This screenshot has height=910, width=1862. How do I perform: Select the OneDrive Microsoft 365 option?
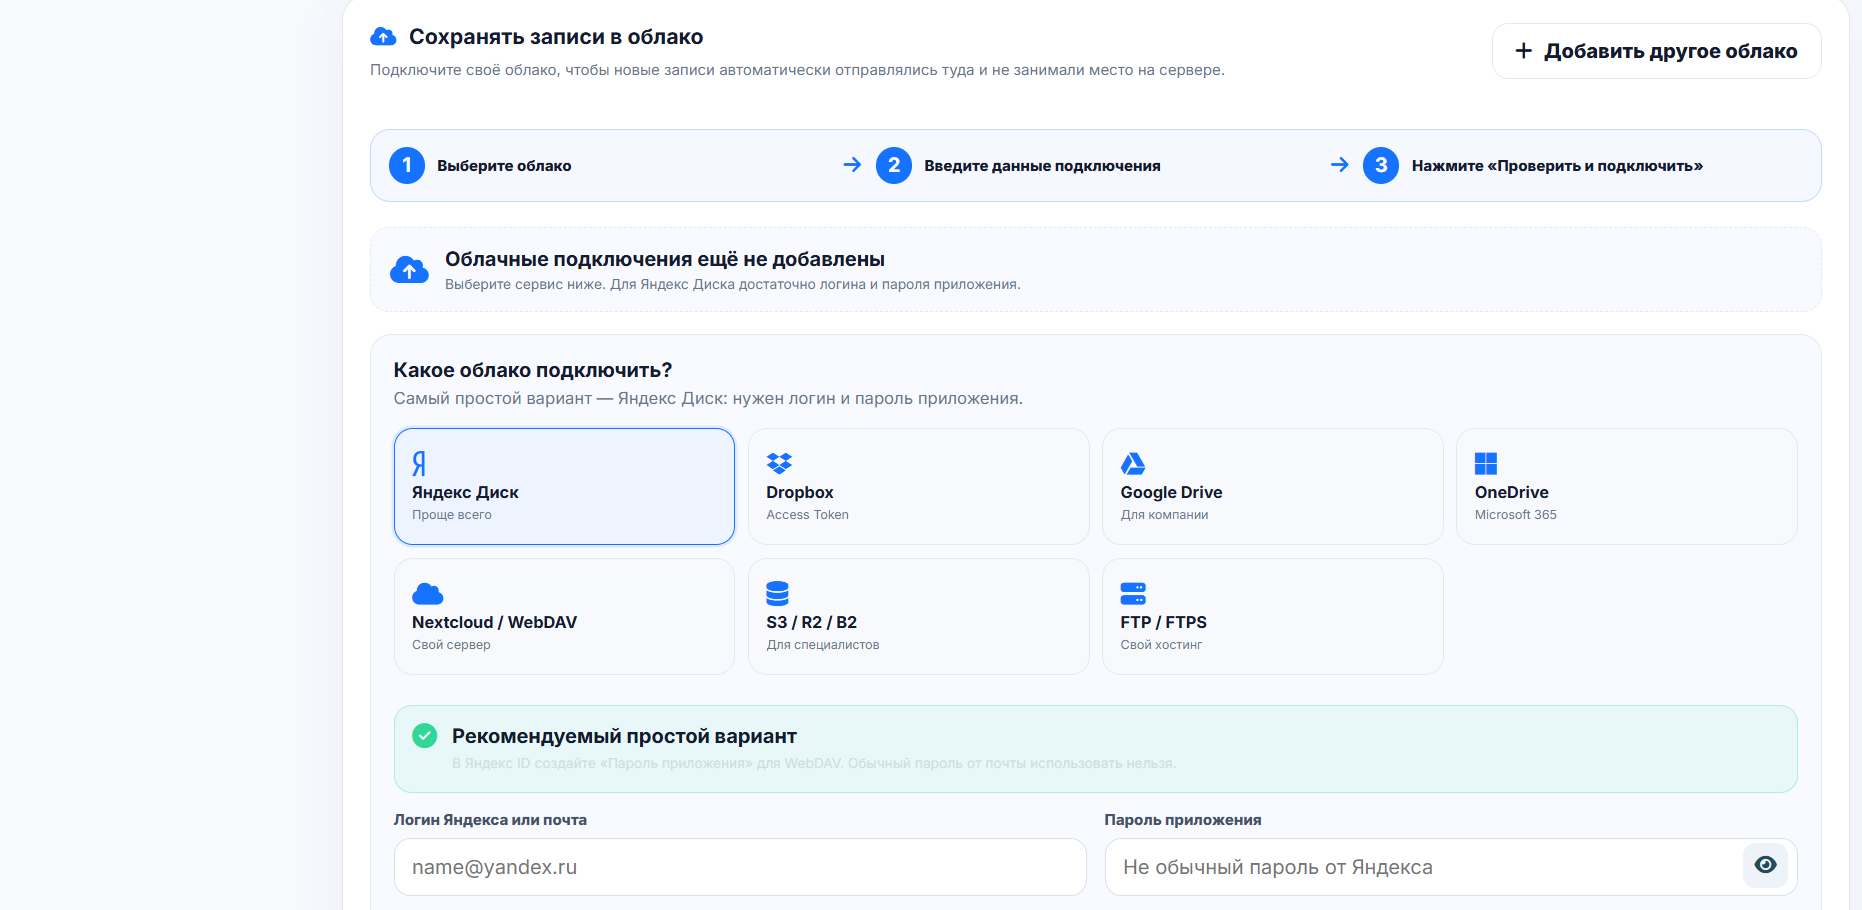click(x=1626, y=486)
